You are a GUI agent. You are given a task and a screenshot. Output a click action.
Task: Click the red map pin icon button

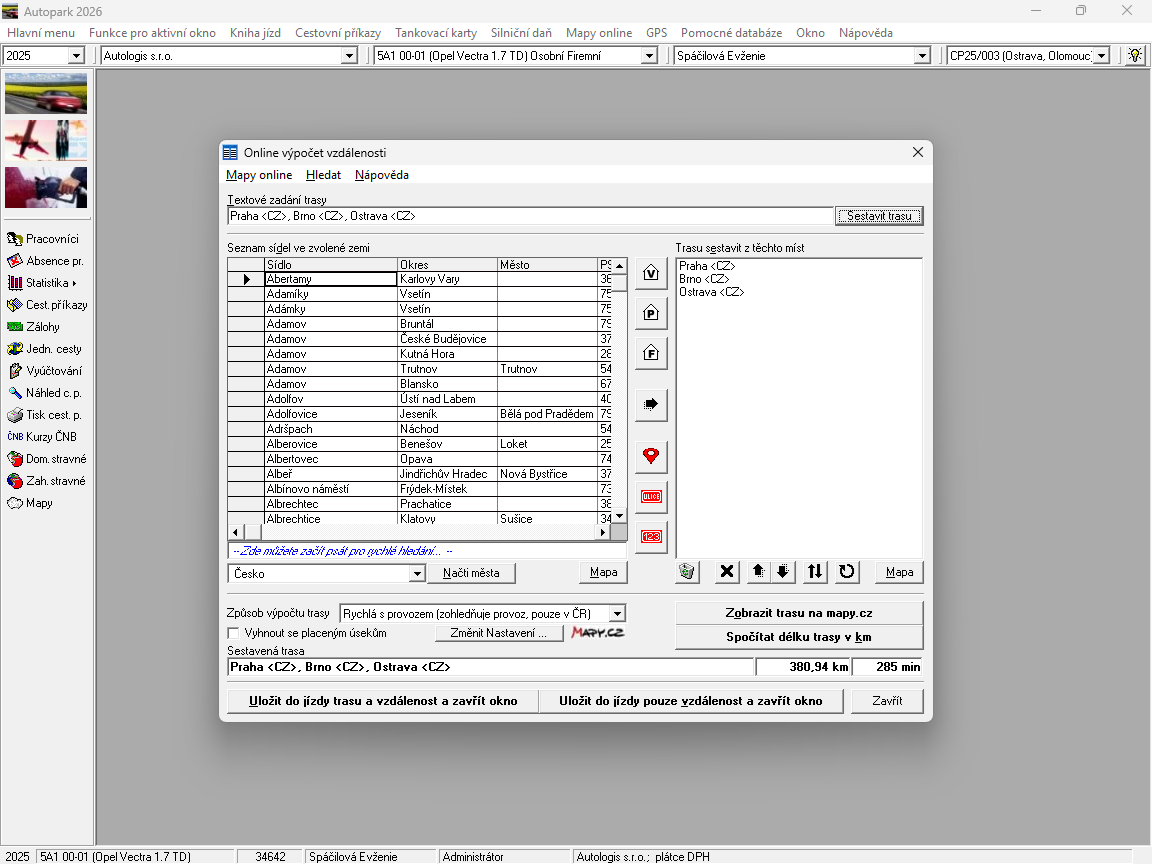click(651, 456)
